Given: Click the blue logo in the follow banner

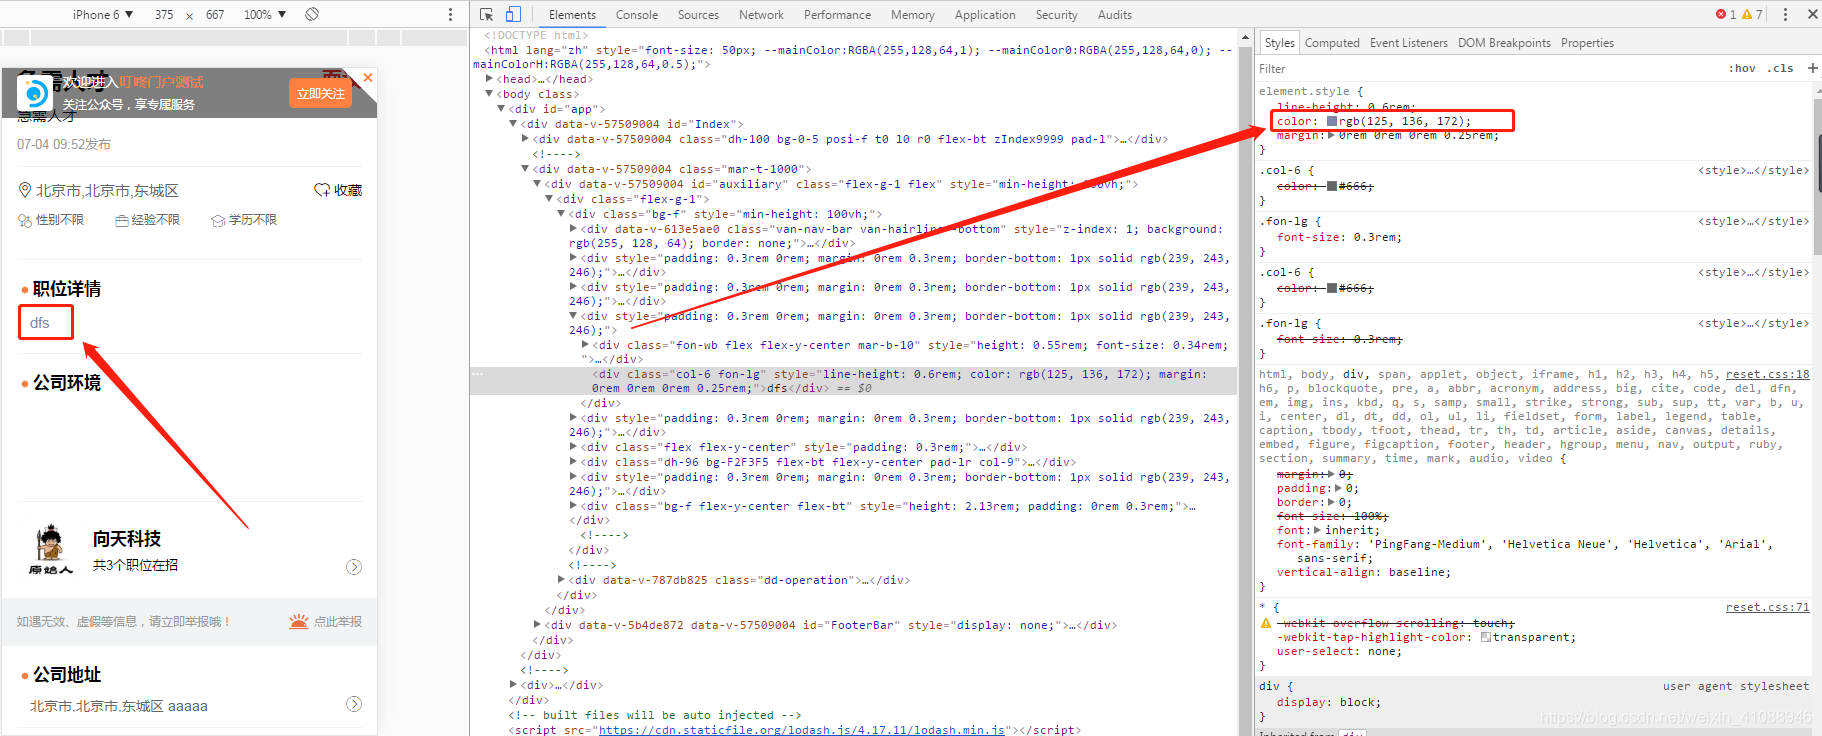Looking at the screenshot, I should coord(35,93).
